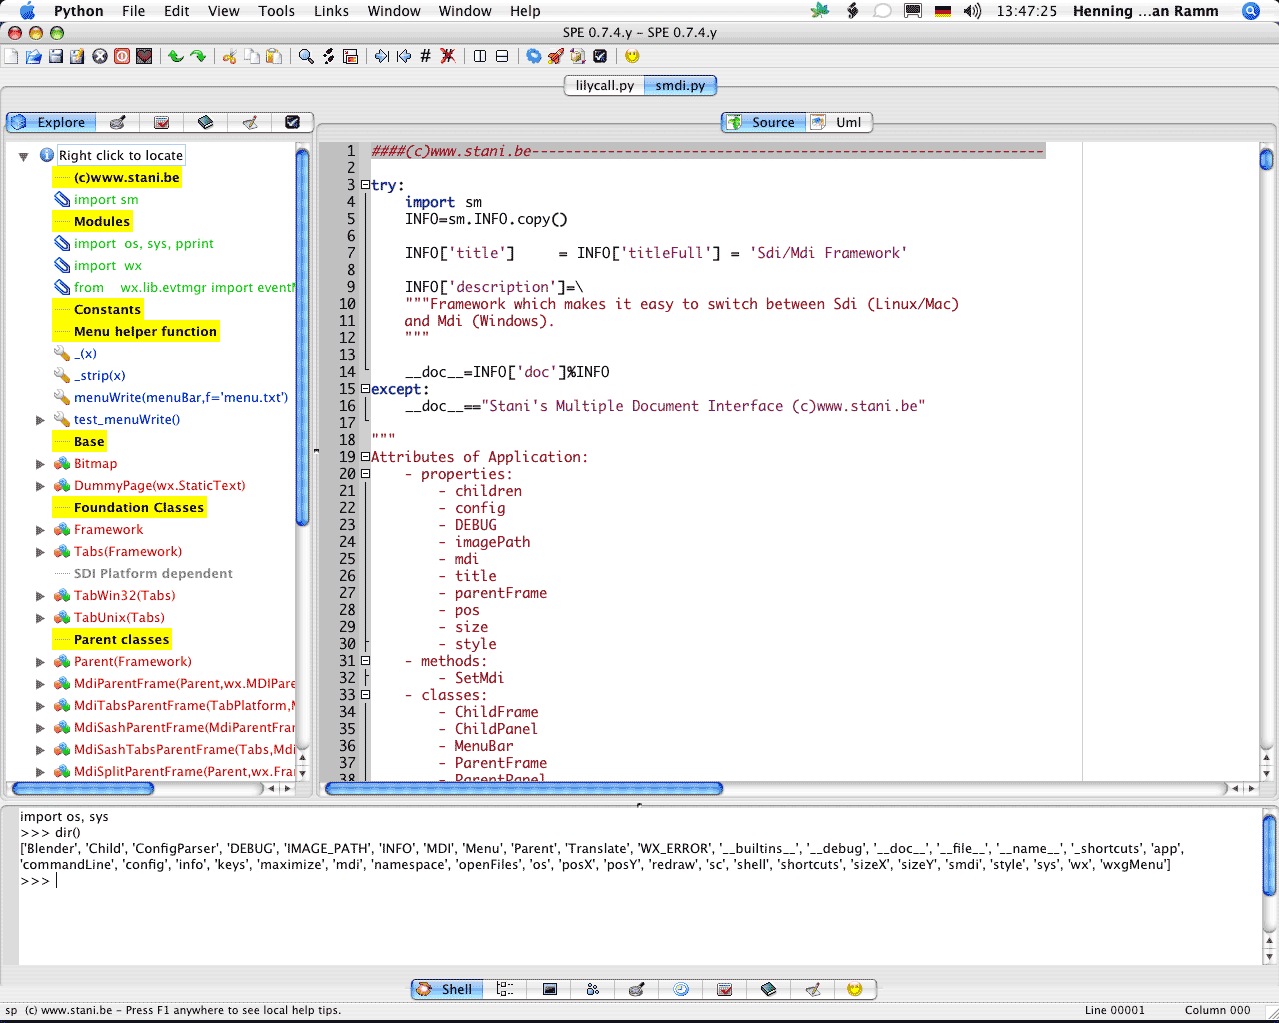This screenshot has width=1279, height=1023.
Task: Click the volume icon in menu bar
Action: (972, 11)
